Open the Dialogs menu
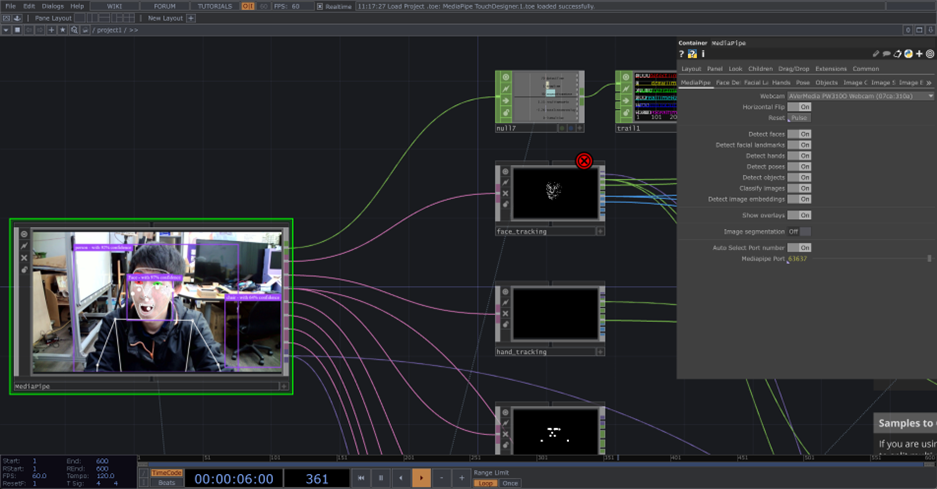Viewport: 937px width, 489px height. [x=53, y=6]
